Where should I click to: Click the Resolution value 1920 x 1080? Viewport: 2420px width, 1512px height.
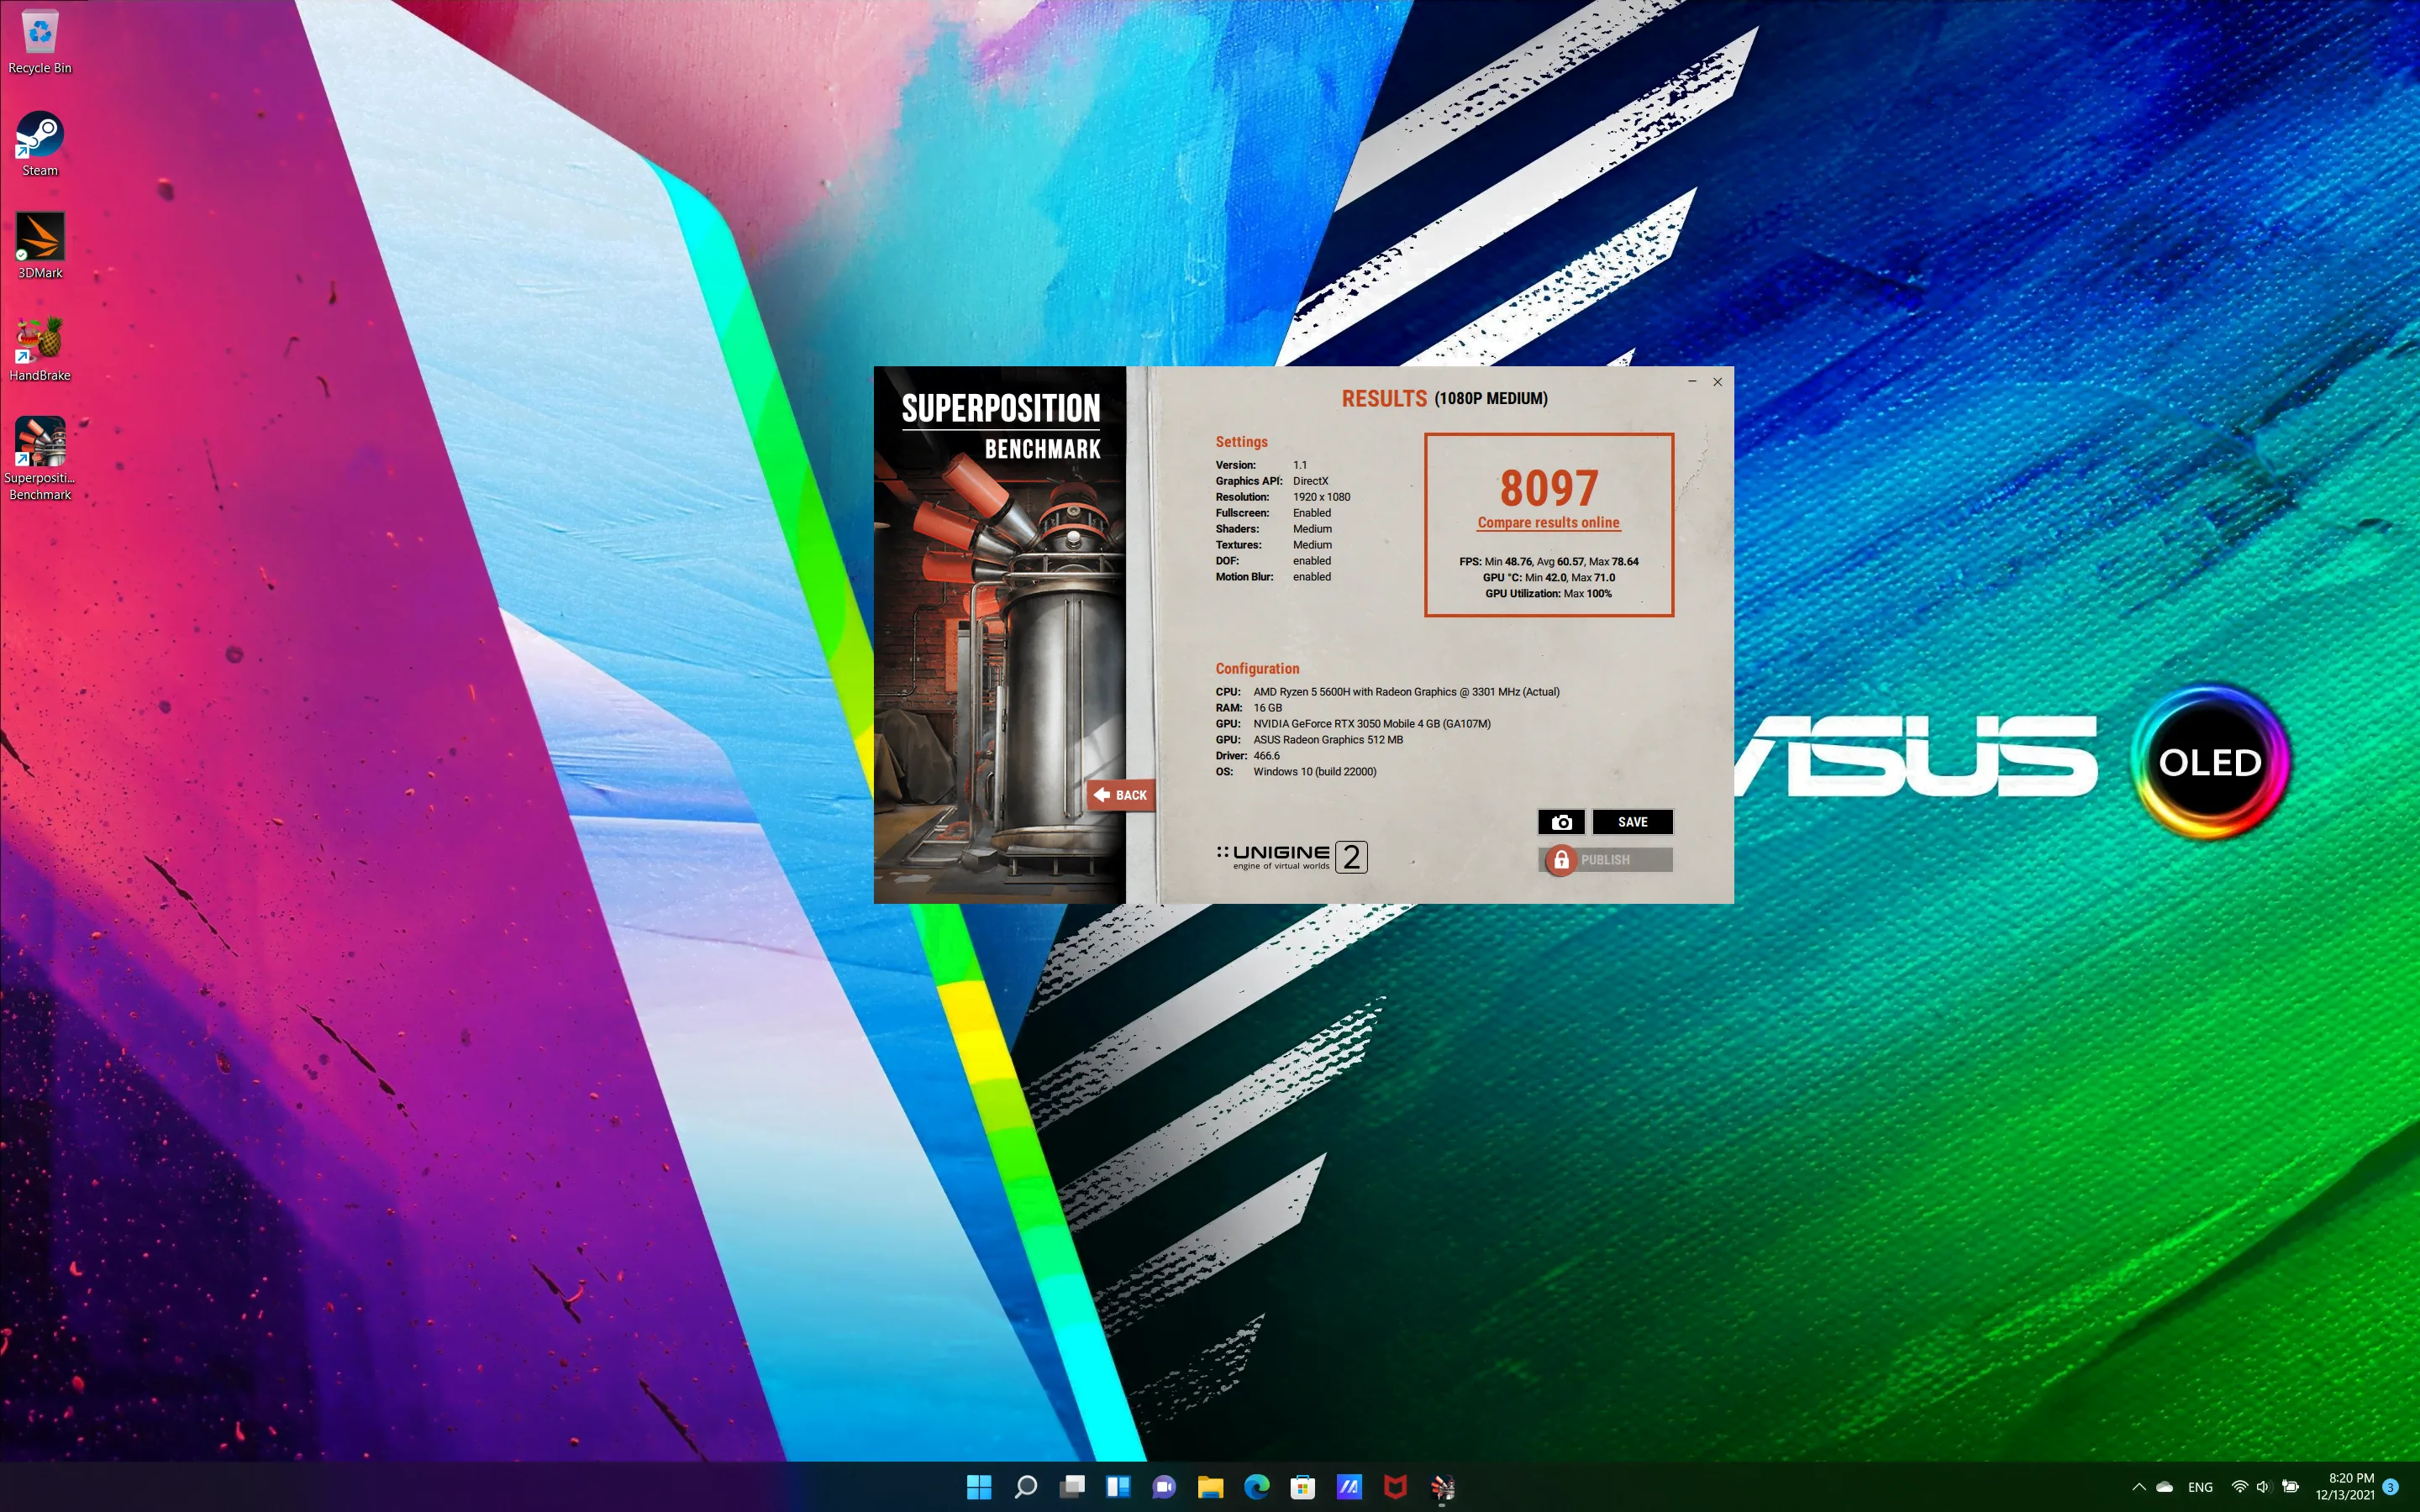tap(1321, 497)
